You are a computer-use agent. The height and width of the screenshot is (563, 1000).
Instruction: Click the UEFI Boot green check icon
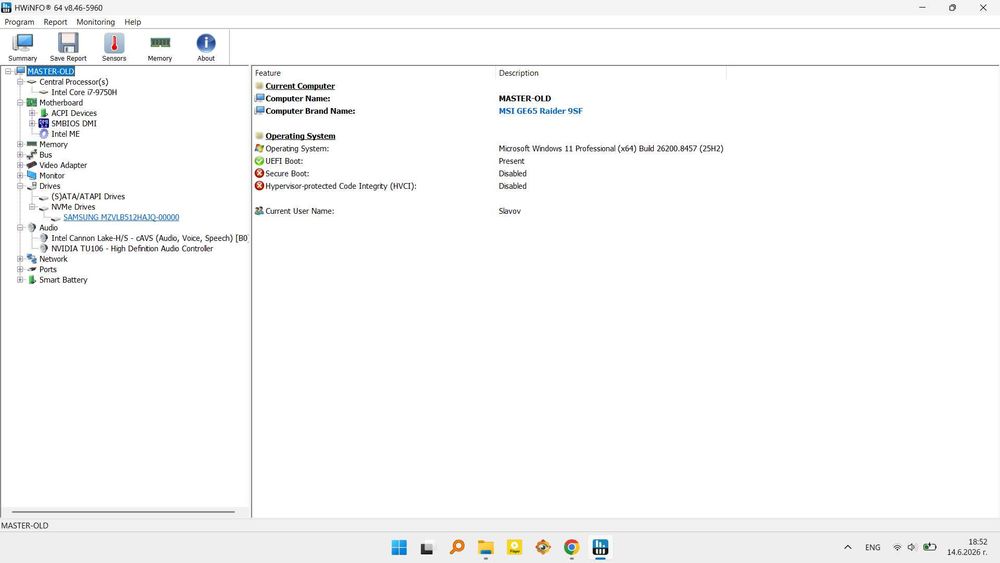pos(259,161)
